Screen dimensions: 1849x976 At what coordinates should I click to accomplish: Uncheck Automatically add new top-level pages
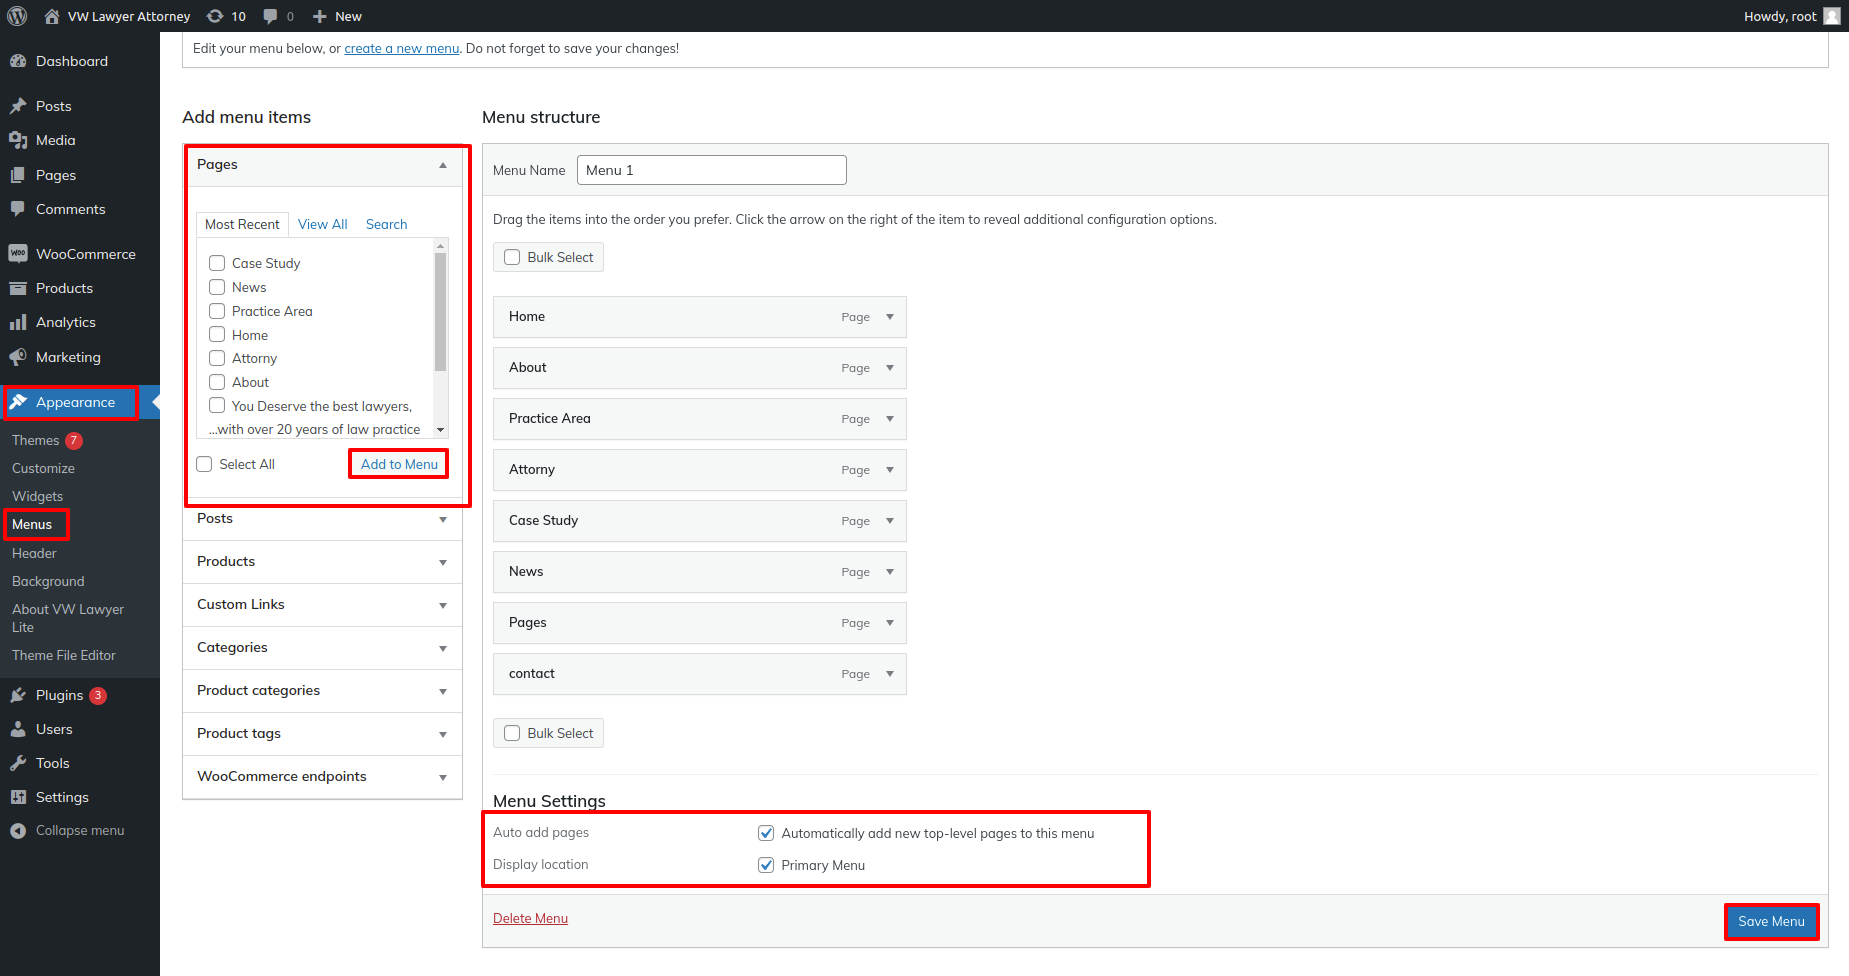click(x=766, y=833)
